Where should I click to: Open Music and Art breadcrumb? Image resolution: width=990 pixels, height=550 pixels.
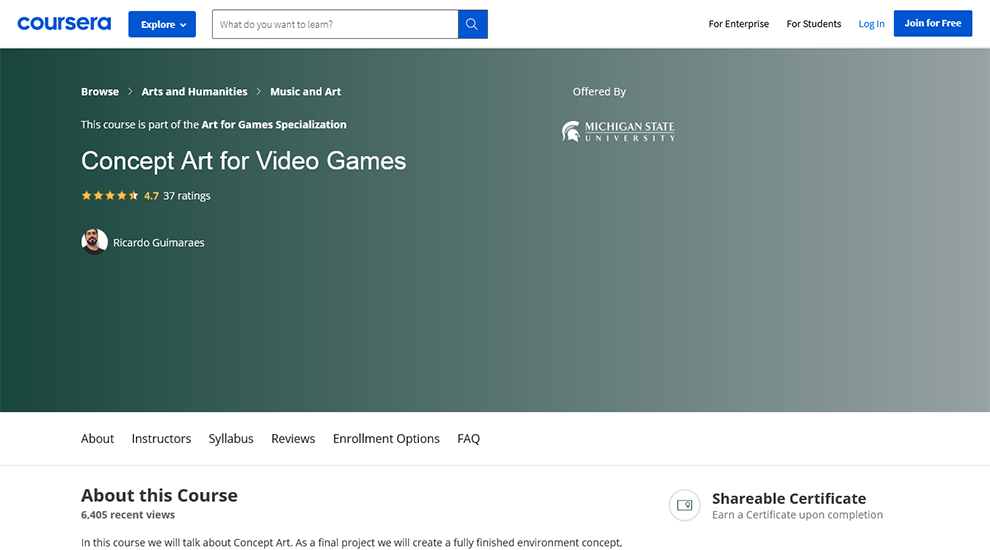coord(306,92)
